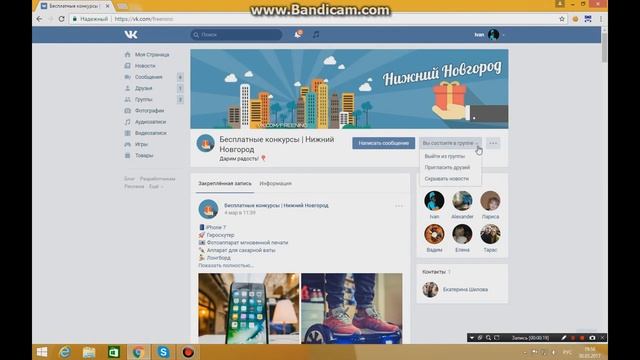
Task: Open Товары in the left menu
Action: point(144,156)
